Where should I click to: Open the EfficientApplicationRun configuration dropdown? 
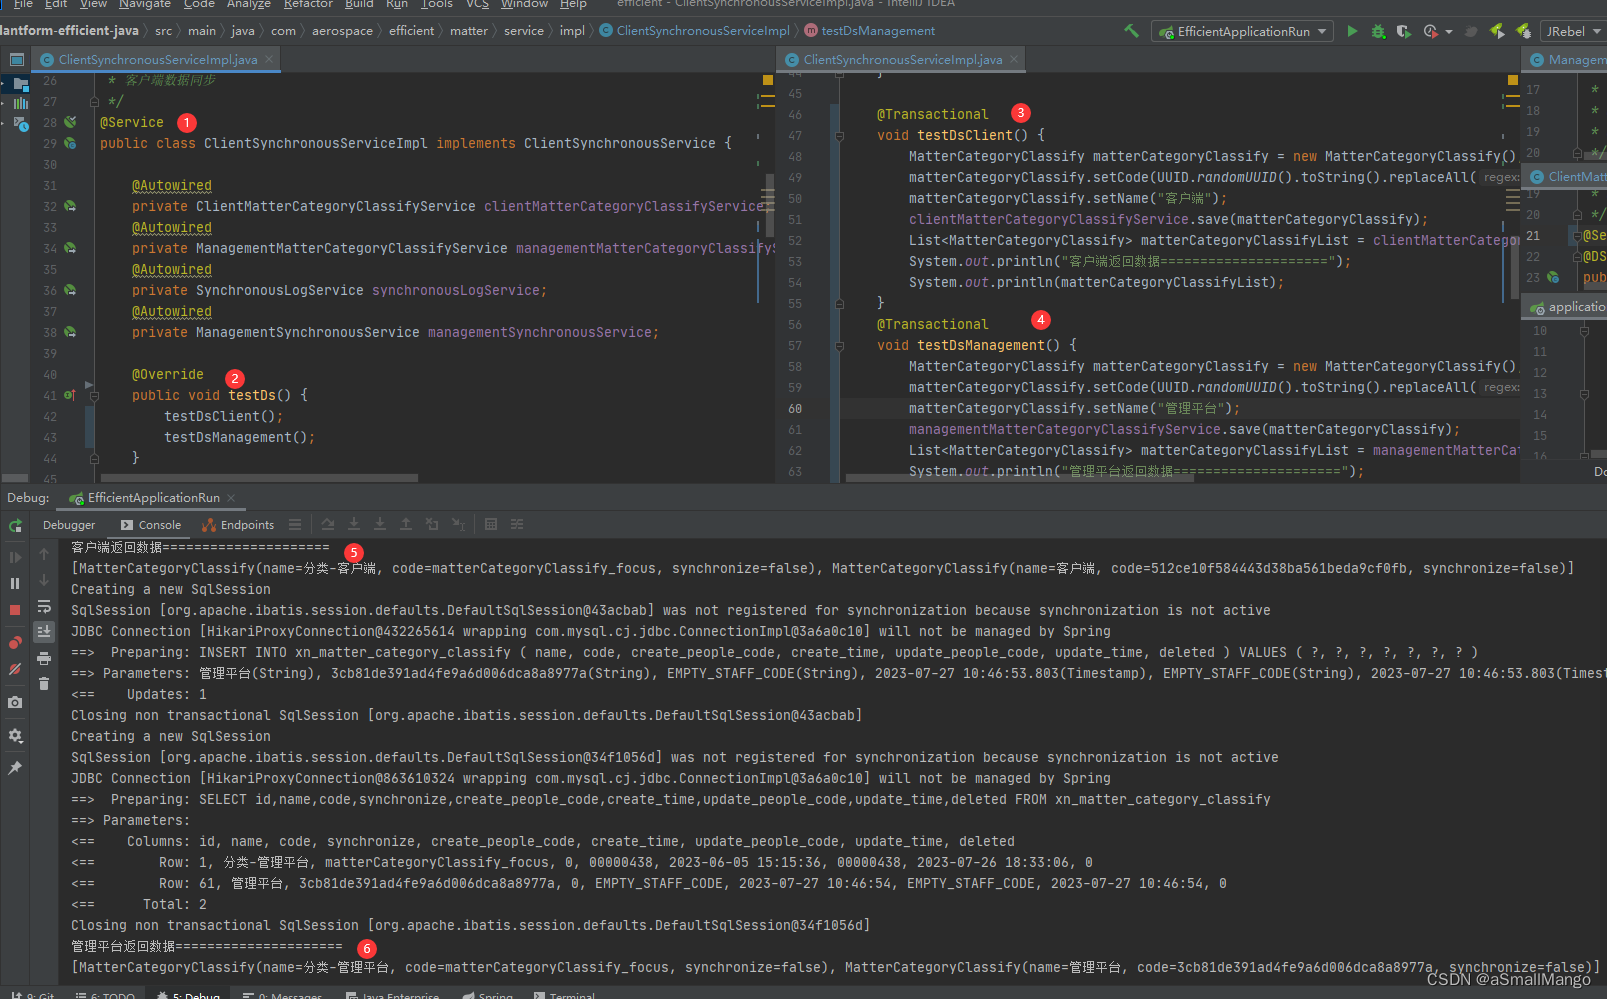pos(1242,31)
